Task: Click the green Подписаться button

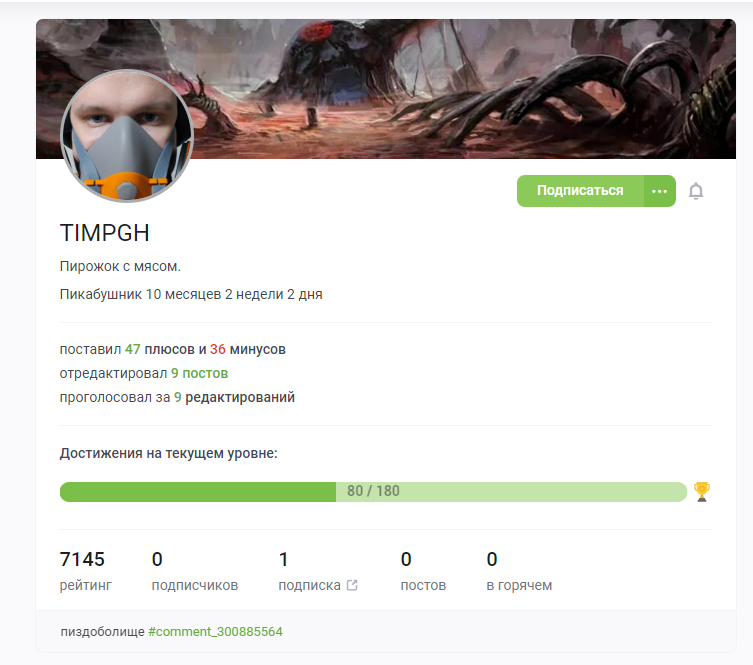Action: pos(580,191)
